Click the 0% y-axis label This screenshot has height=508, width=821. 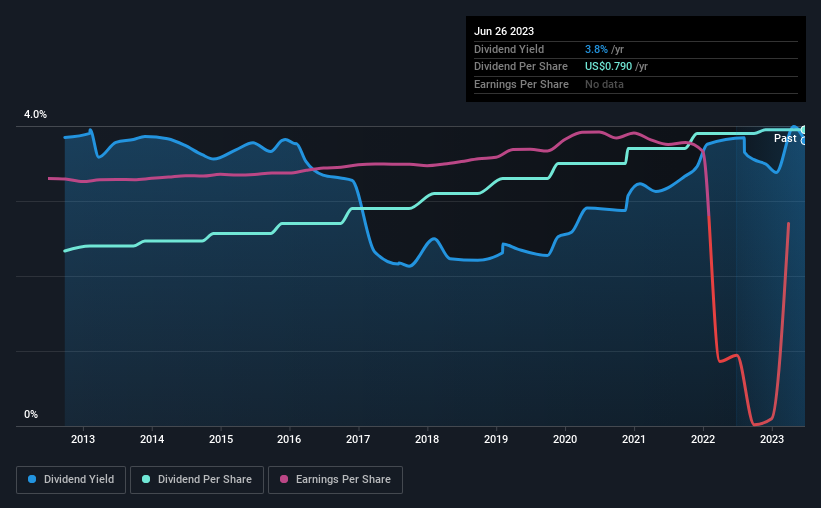(31, 414)
